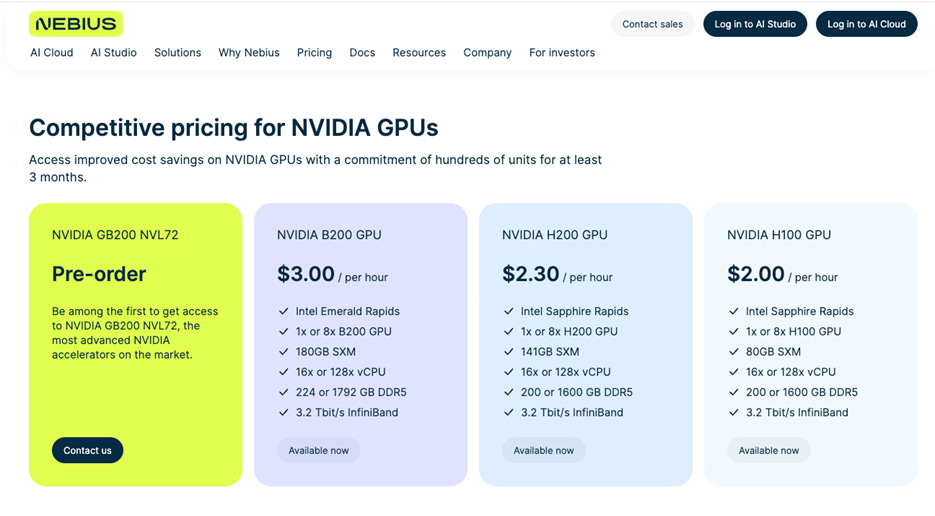This screenshot has height=516, width=935.
Task: Click the Nebius logo
Action: 76,24
